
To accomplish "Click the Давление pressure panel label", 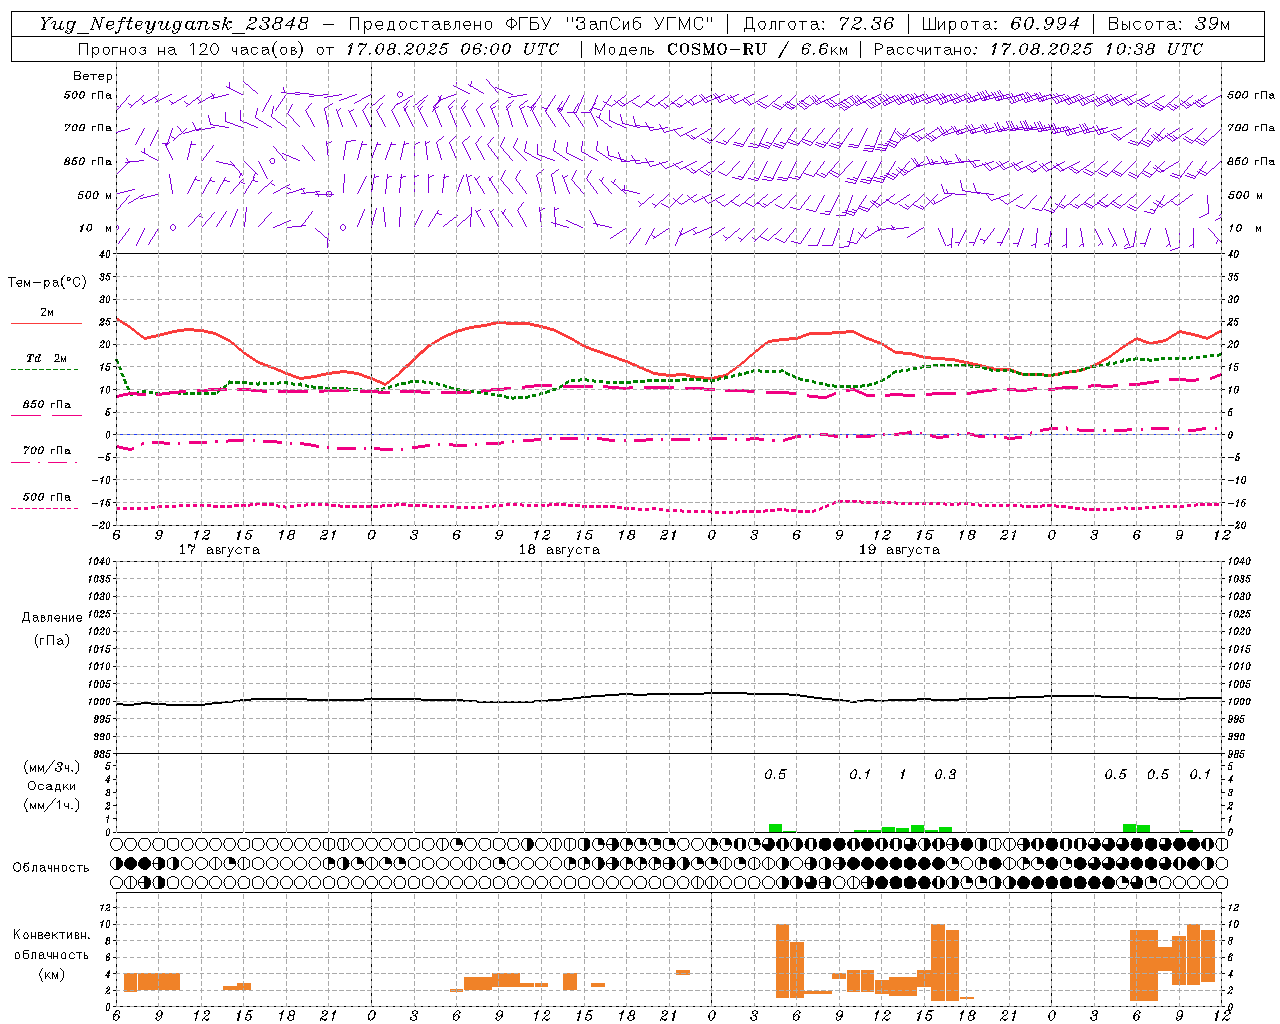I will (x=52, y=618).
